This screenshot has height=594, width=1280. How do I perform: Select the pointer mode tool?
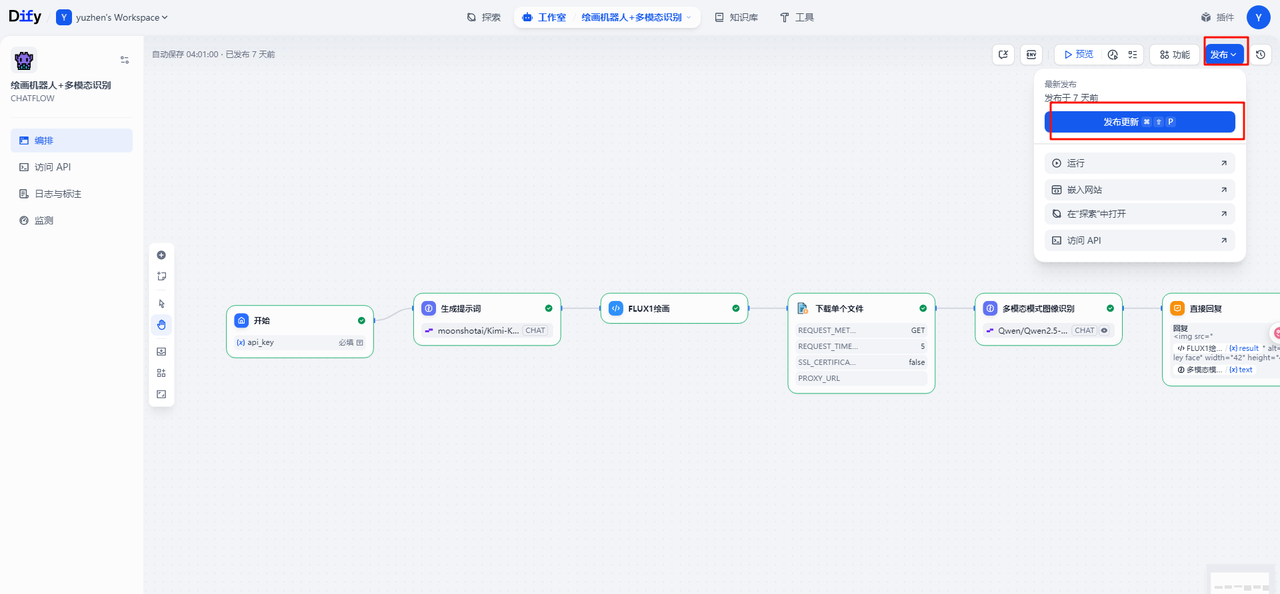point(161,304)
